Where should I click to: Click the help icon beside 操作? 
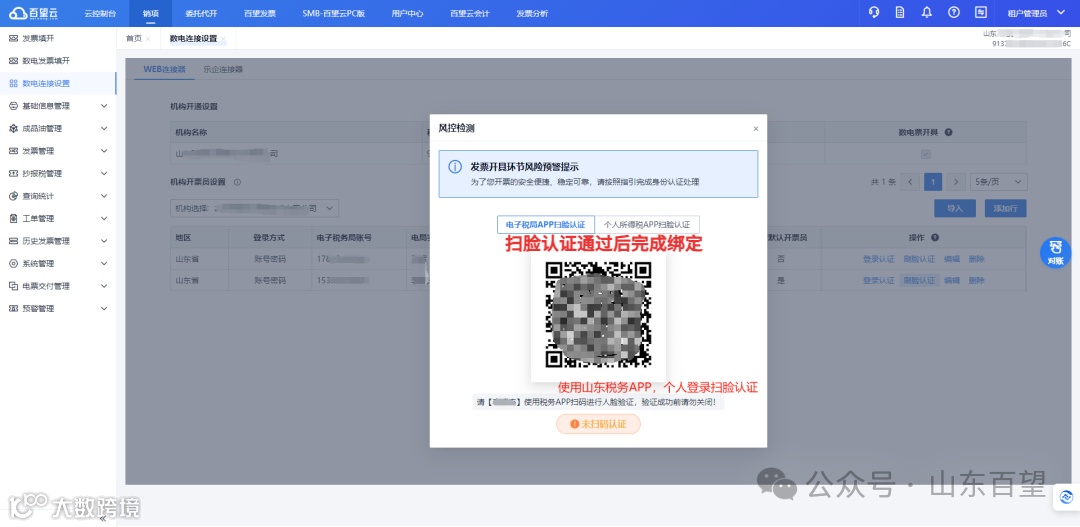click(x=935, y=238)
